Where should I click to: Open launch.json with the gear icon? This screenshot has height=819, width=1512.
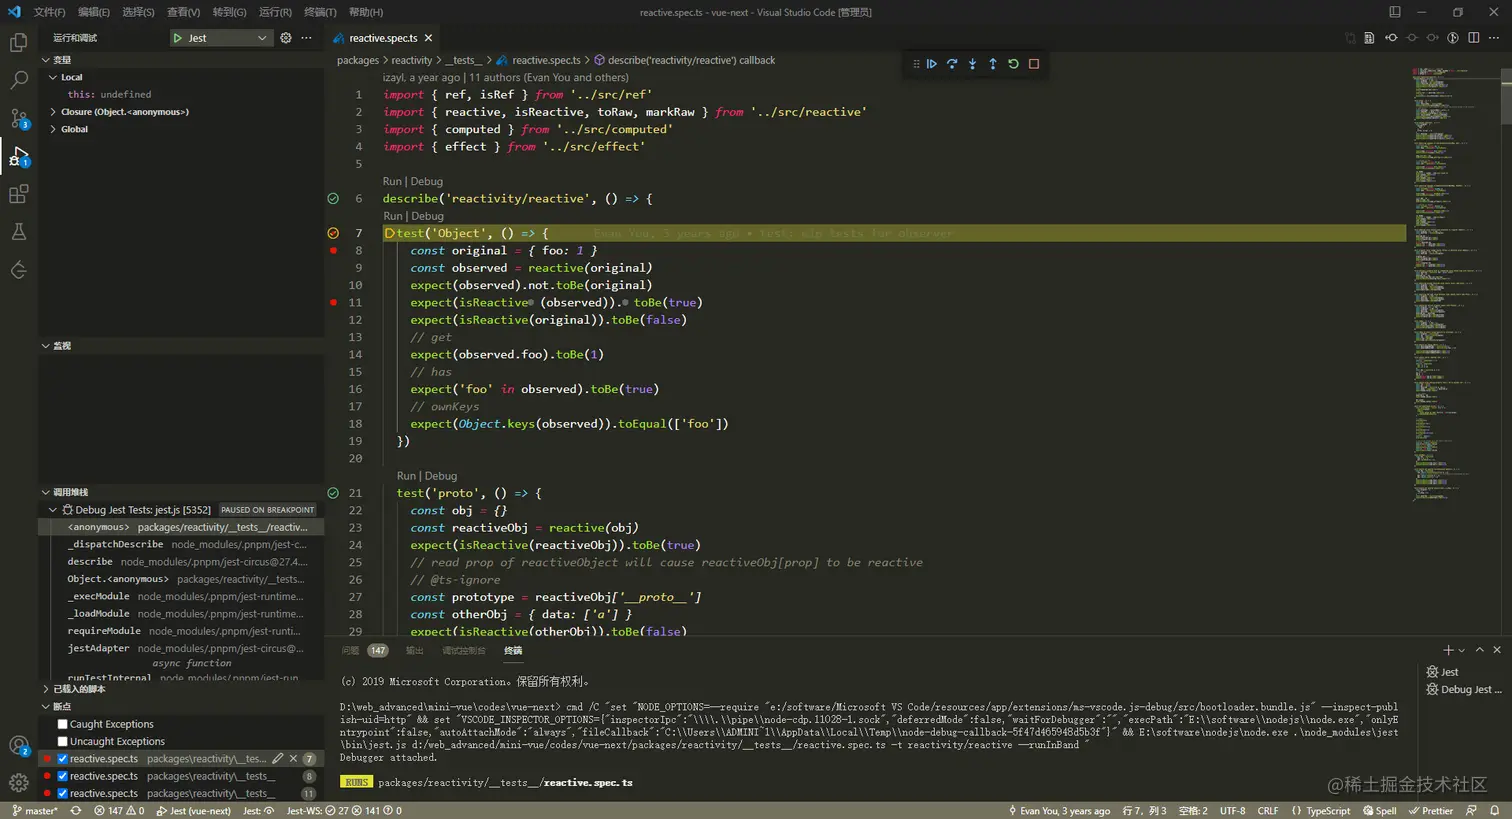coord(286,38)
